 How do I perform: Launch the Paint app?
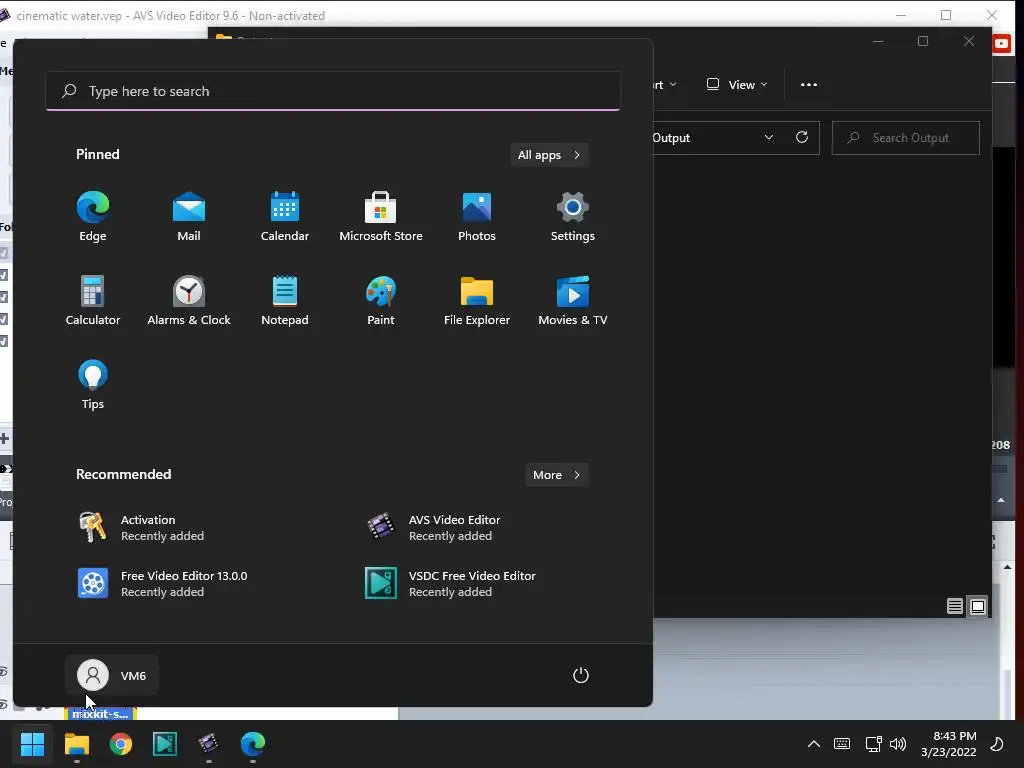381,300
